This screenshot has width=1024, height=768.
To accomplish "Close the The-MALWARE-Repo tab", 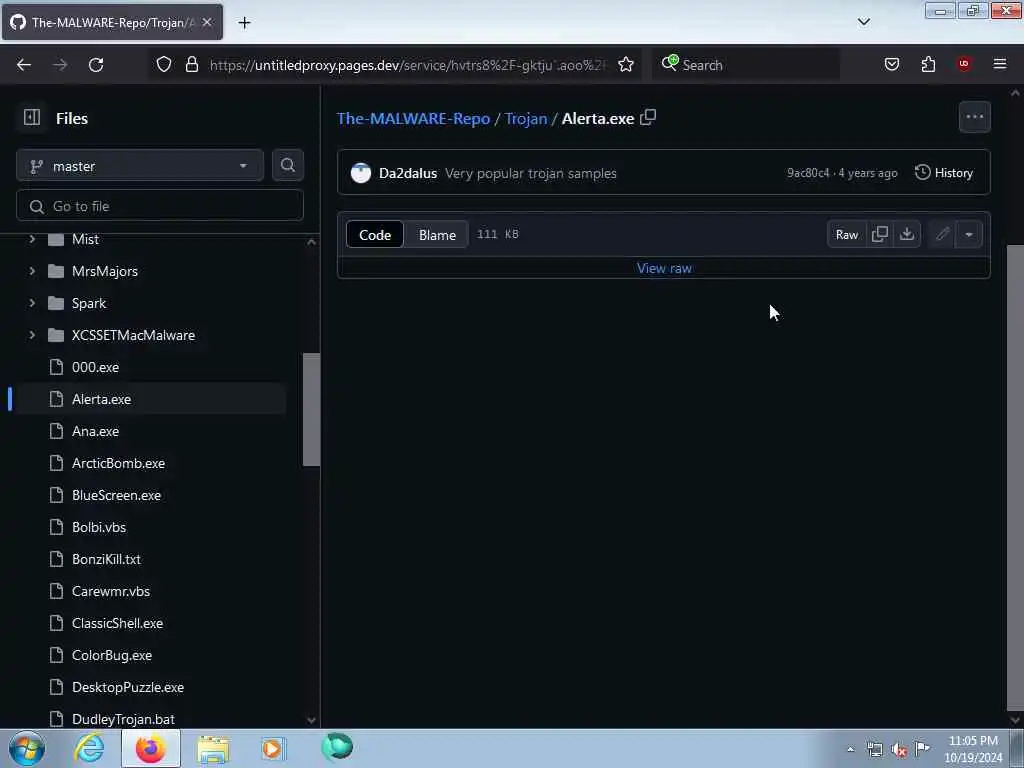I will coord(207,22).
